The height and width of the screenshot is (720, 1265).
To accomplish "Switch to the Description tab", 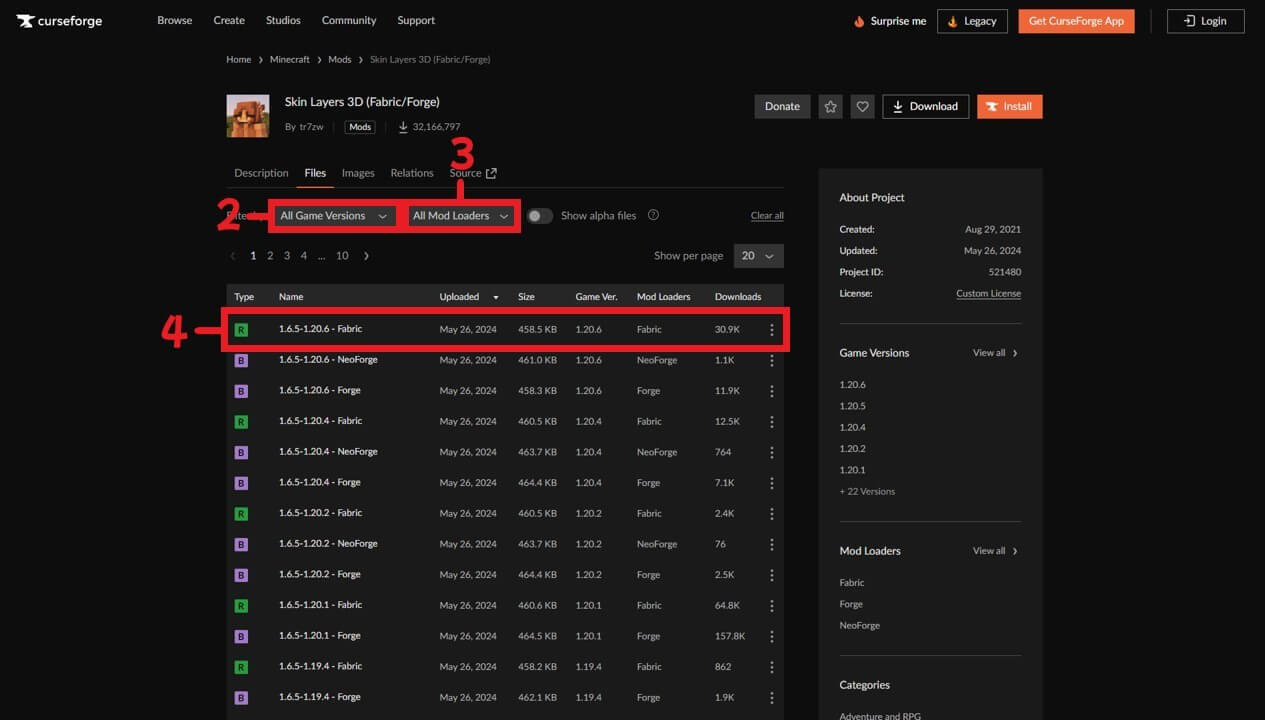I will click(261, 173).
